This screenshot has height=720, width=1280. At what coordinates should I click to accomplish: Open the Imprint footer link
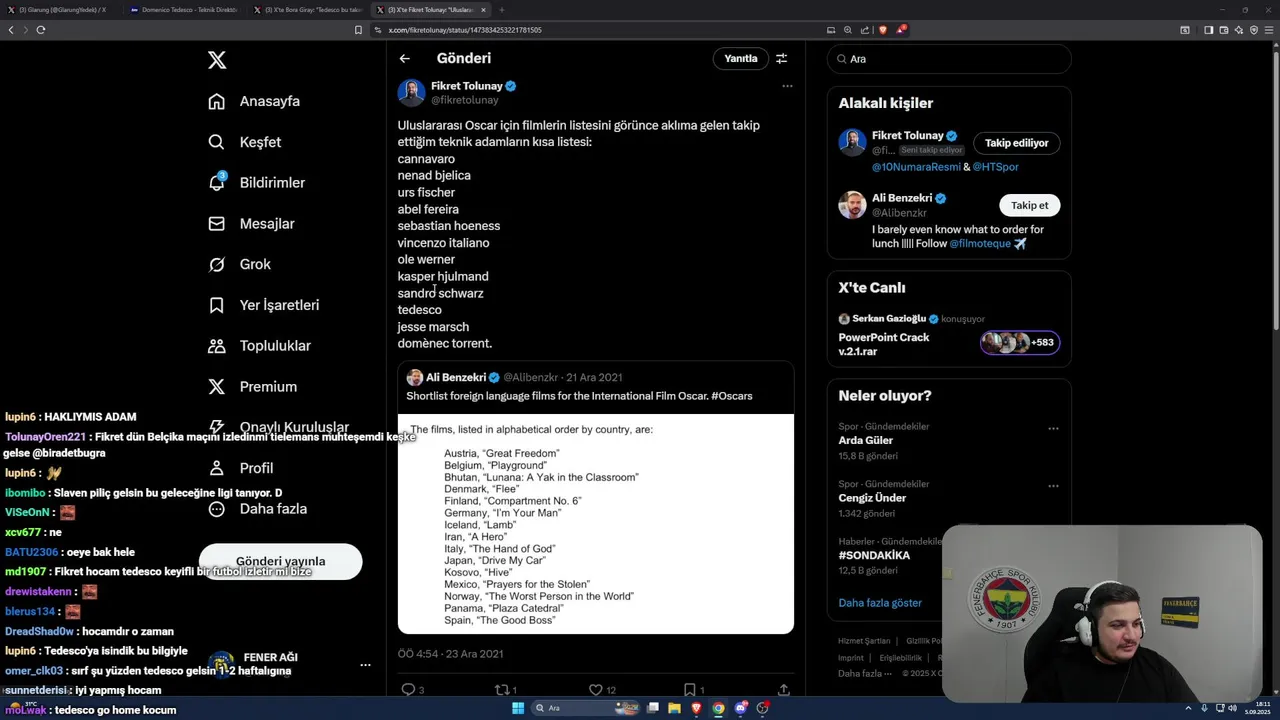(851, 658)
